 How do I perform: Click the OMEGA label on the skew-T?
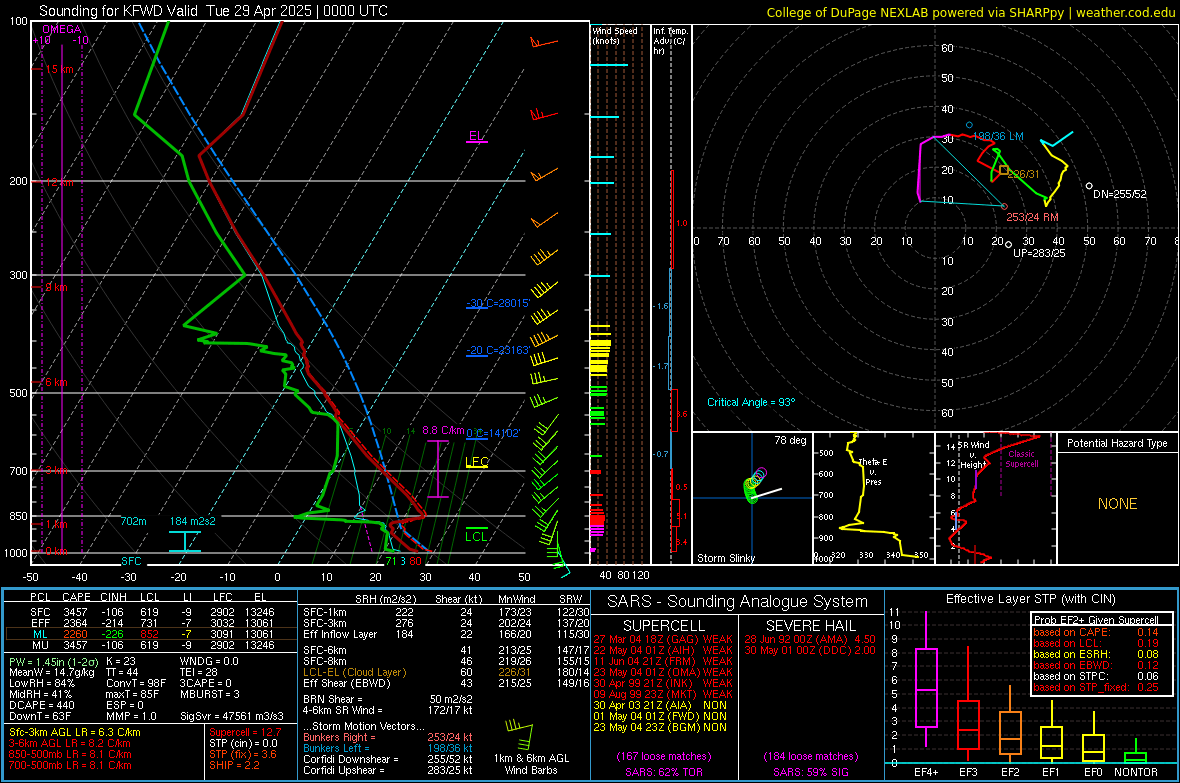pos(62,29)
